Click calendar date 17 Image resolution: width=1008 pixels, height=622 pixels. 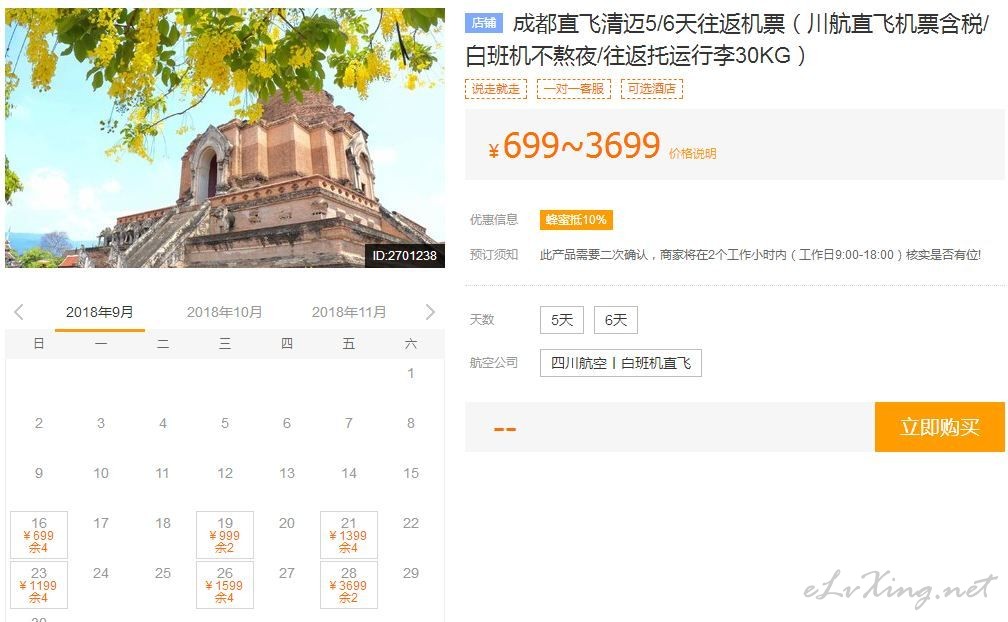coord(101,523)
